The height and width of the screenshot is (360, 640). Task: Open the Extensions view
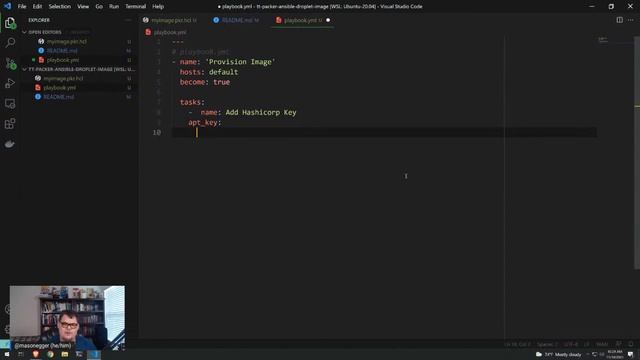[x=10, y=124]
